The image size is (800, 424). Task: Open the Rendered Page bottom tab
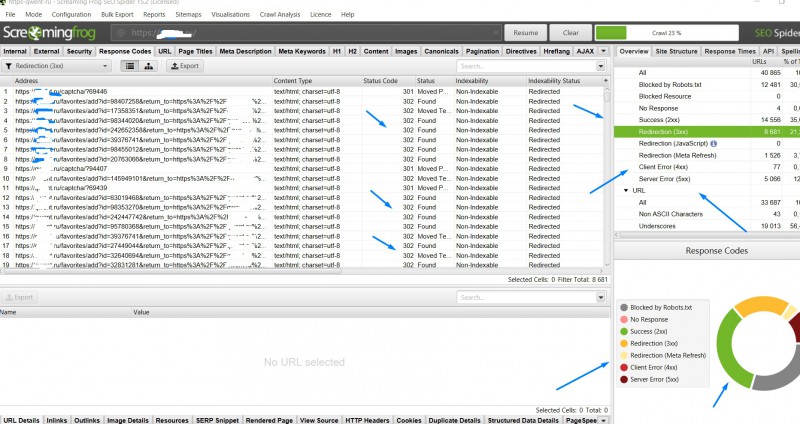coord(269,420)
